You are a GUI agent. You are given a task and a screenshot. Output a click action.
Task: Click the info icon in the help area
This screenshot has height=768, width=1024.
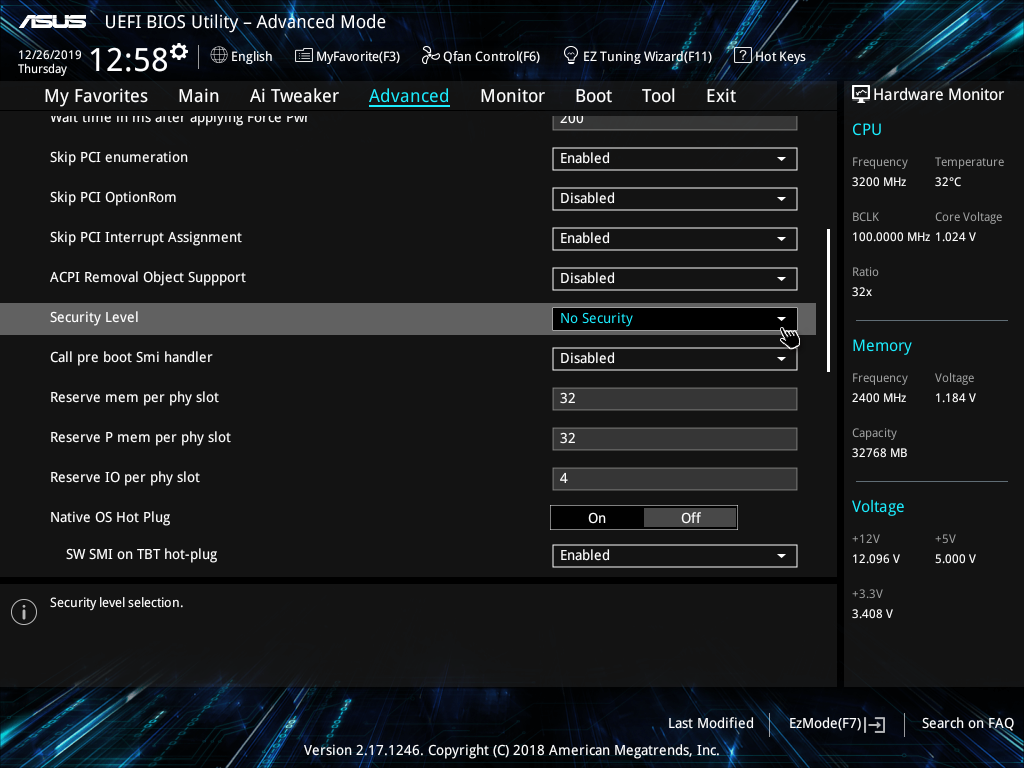tap(24, 612)
